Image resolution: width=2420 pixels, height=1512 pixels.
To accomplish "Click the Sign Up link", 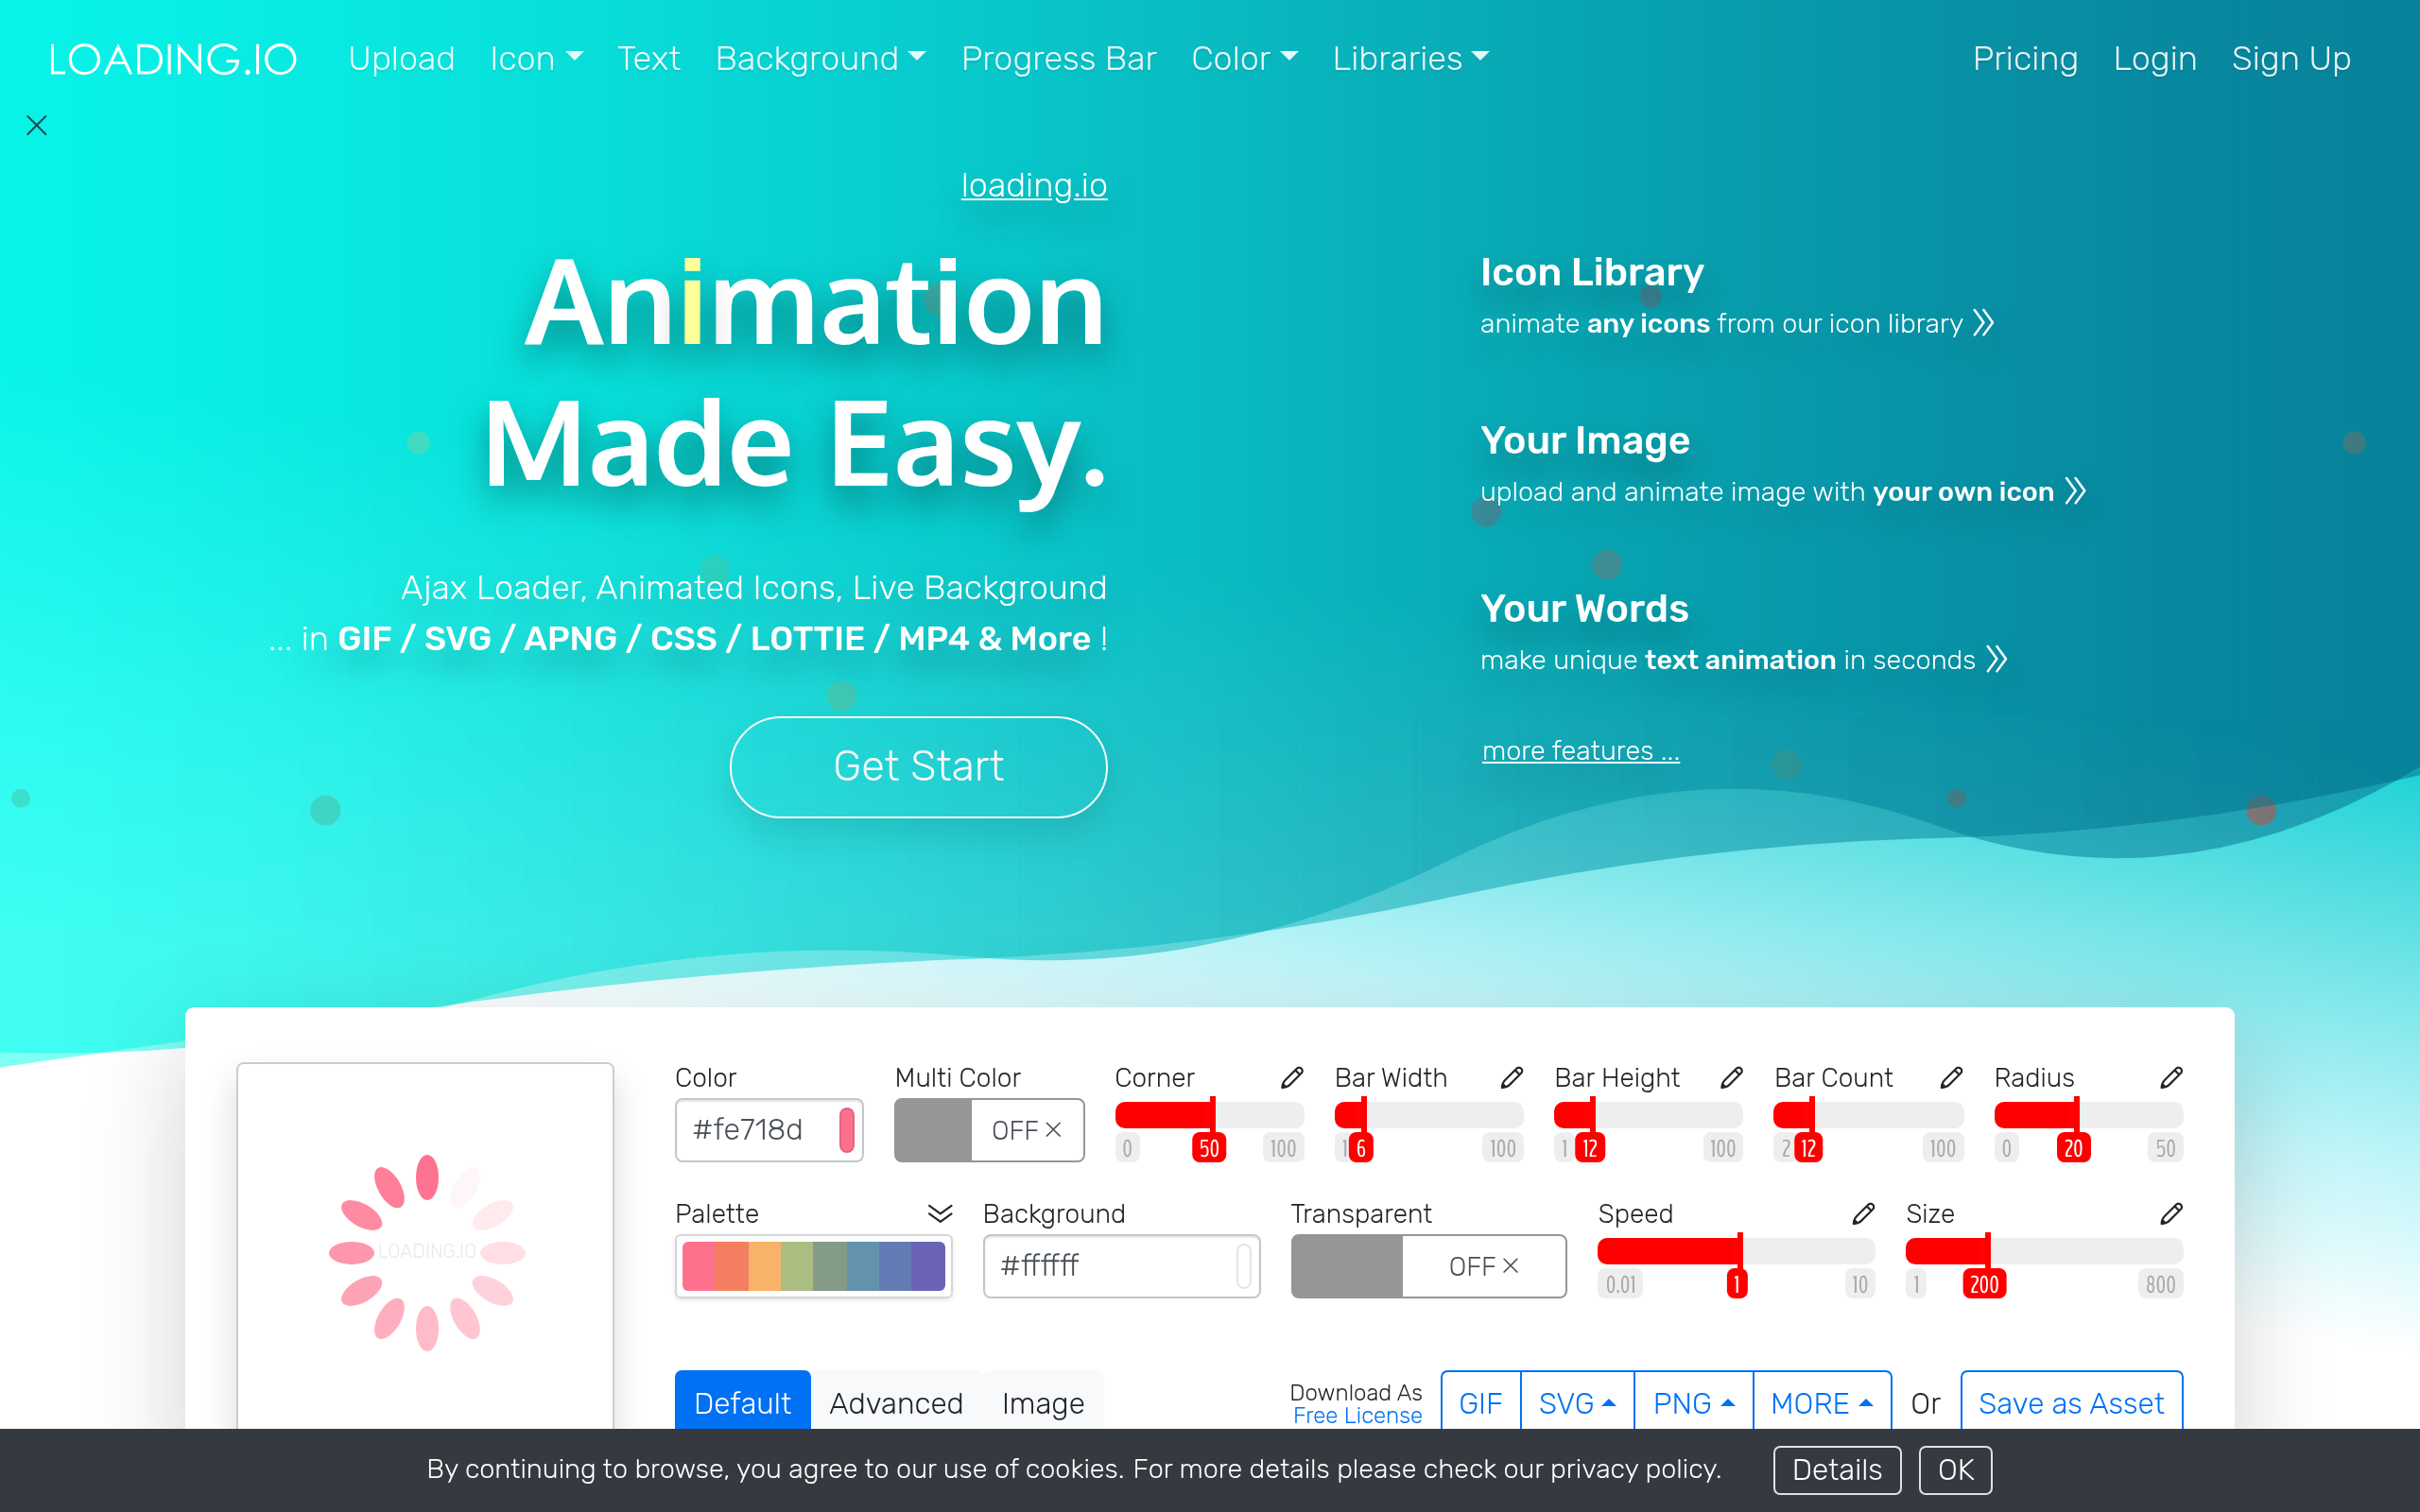I will click(2290, 59).
